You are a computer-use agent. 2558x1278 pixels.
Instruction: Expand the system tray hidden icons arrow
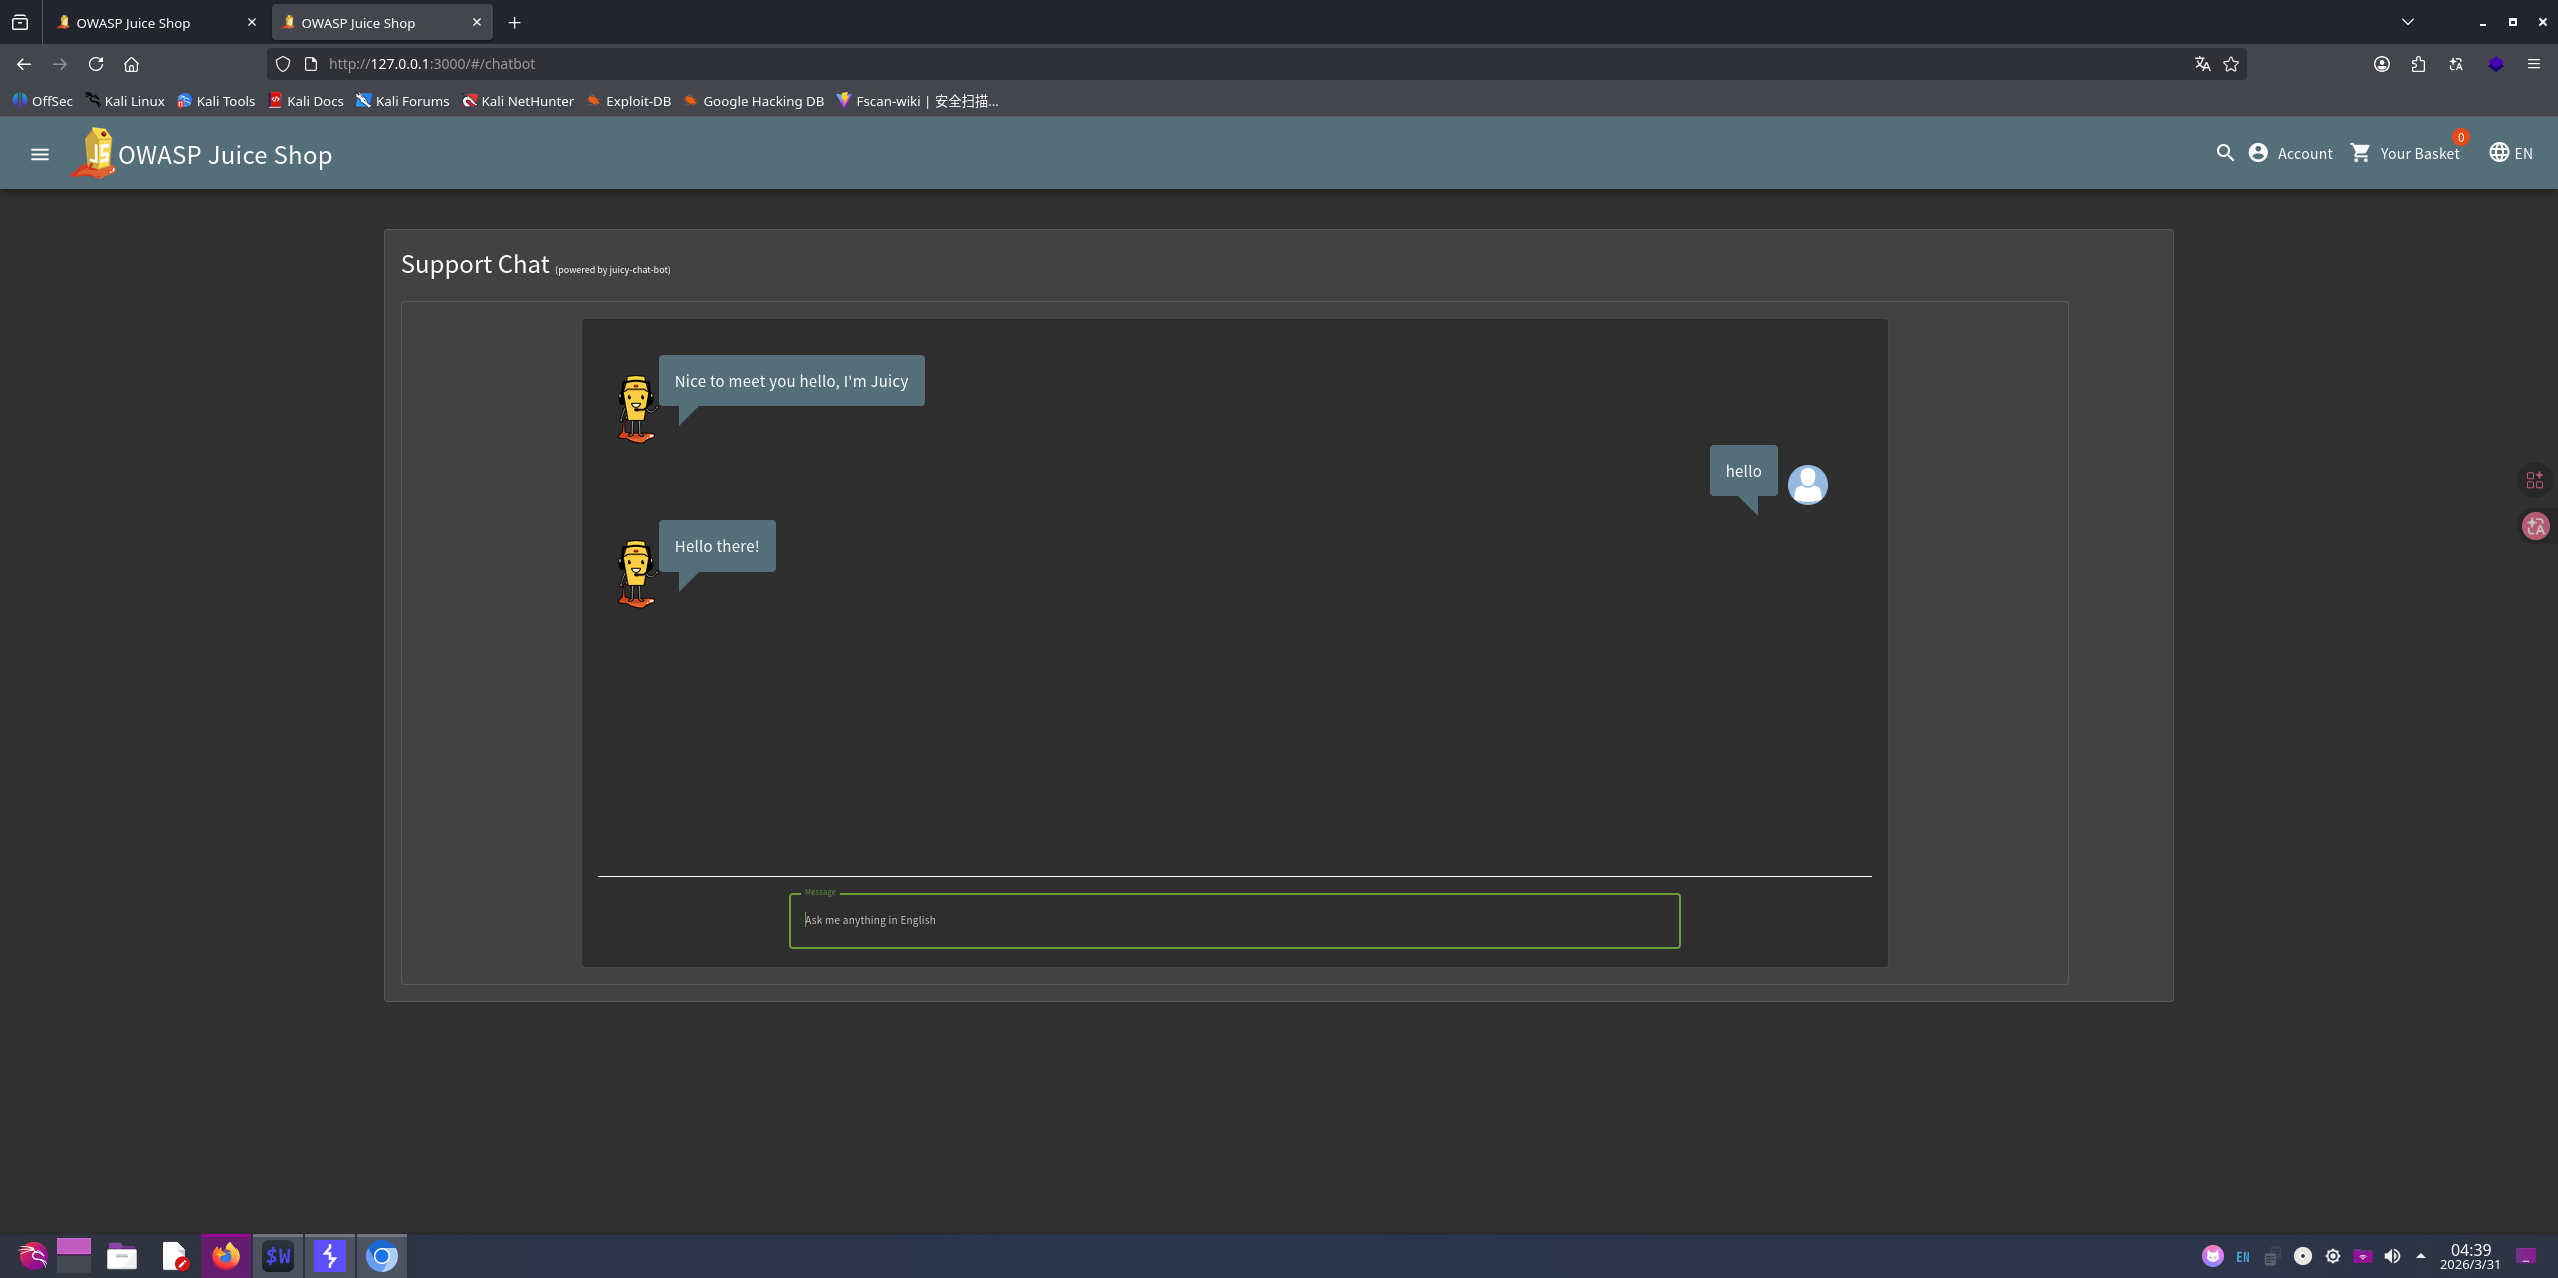click(2421, 1256)
